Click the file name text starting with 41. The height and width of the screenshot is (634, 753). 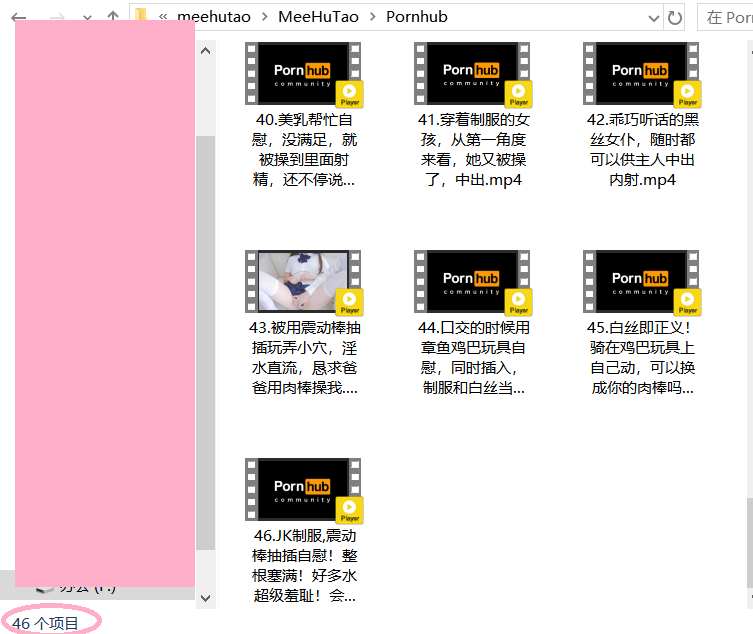tap(474, 149)
